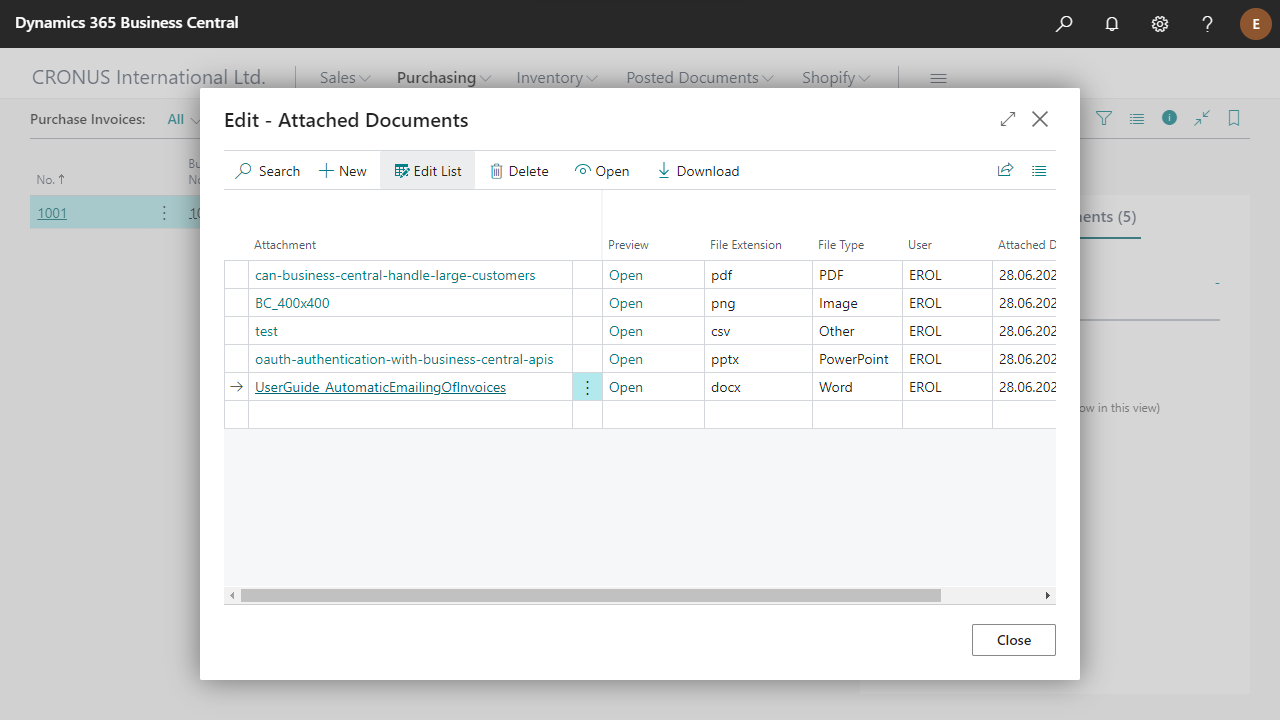1280x720 pixels.
Task: Click Search in the dialog toolbar
Action: pos(268,171)
